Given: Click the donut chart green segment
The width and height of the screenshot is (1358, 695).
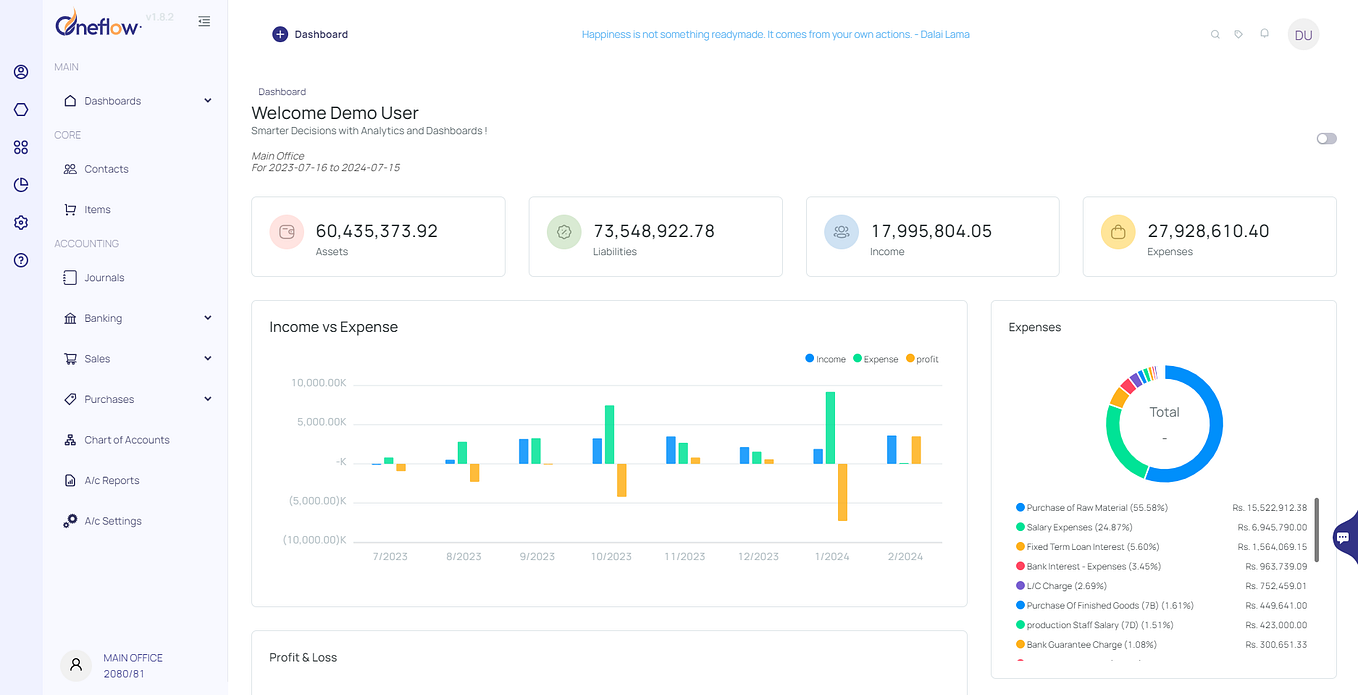Looking at the screenshot, I should click(1120, 445).
